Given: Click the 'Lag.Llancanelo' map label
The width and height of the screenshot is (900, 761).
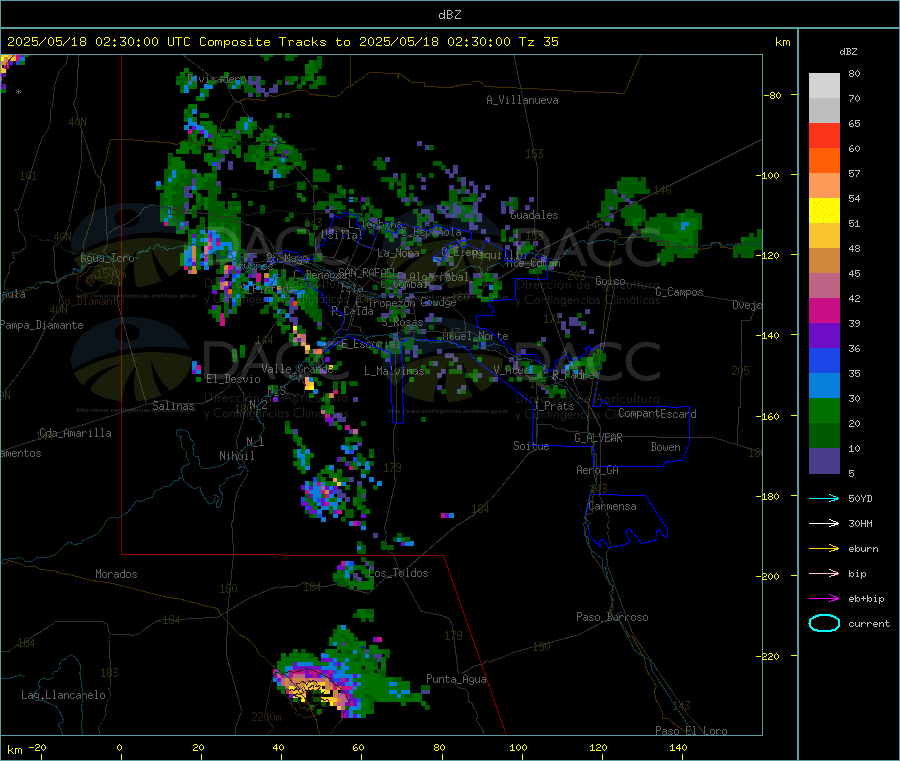Looking at the screenshot, I should pyautogui.click(x=63, y=695).
